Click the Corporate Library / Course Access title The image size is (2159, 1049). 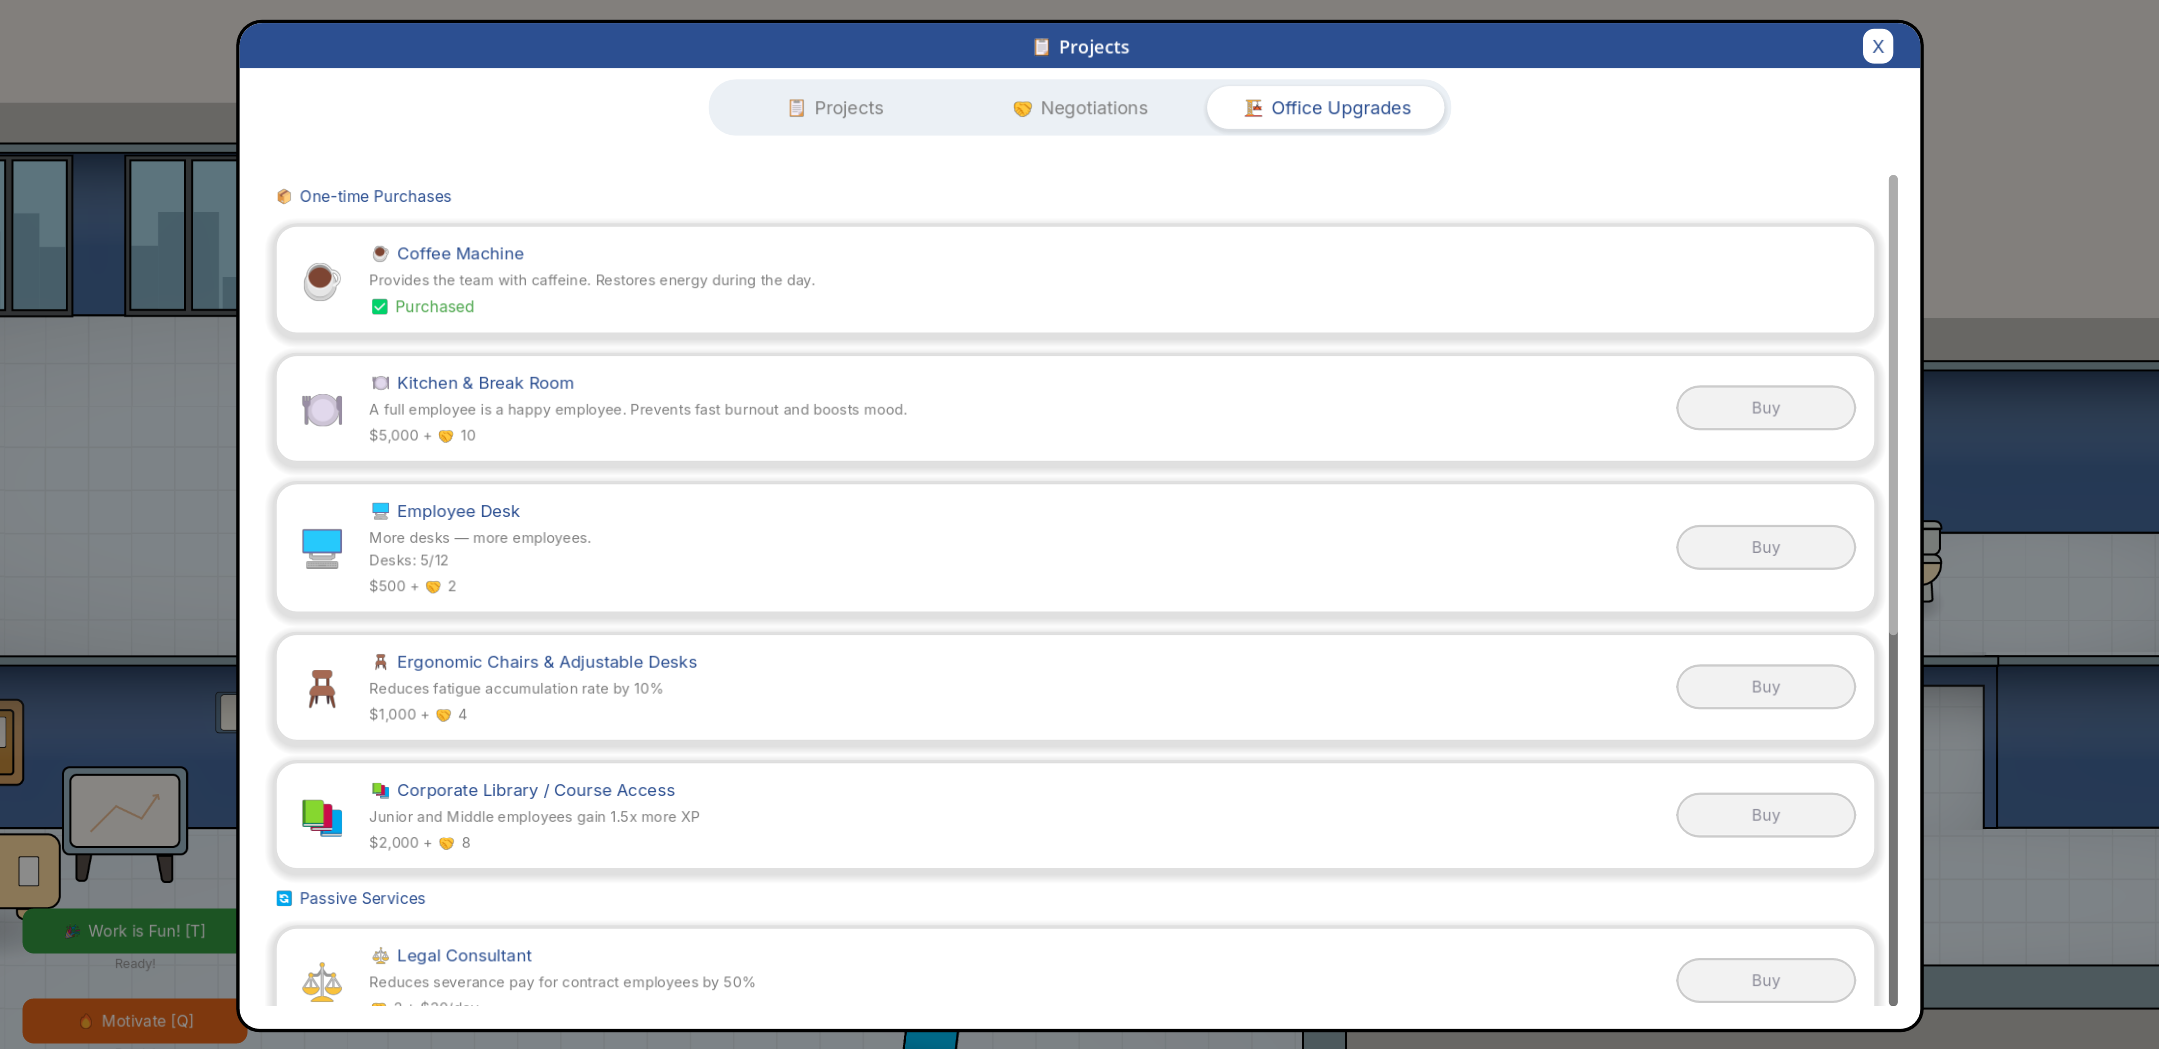[536, 790]
